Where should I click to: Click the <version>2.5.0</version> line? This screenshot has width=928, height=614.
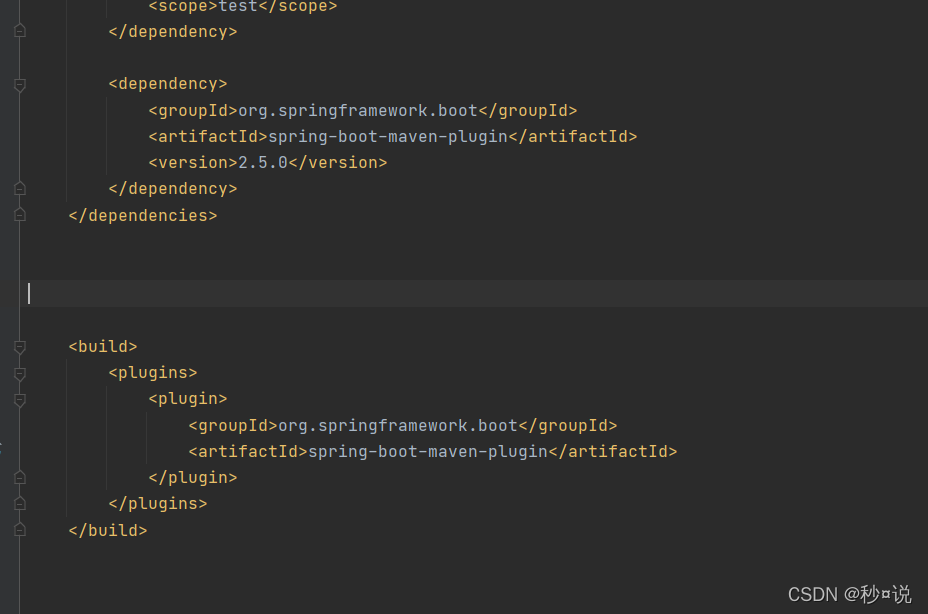tap(268, 162)
